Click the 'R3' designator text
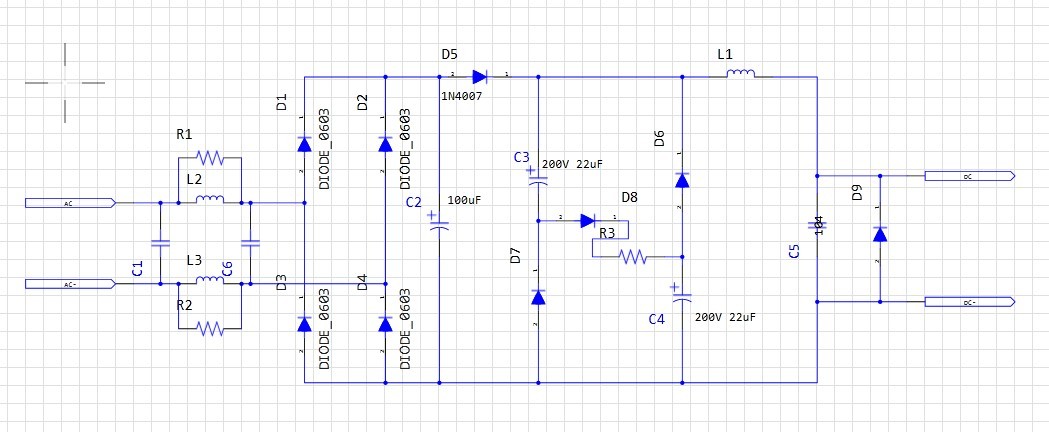The width and height of the screenshot is (1049, 432). click(607, 233)
